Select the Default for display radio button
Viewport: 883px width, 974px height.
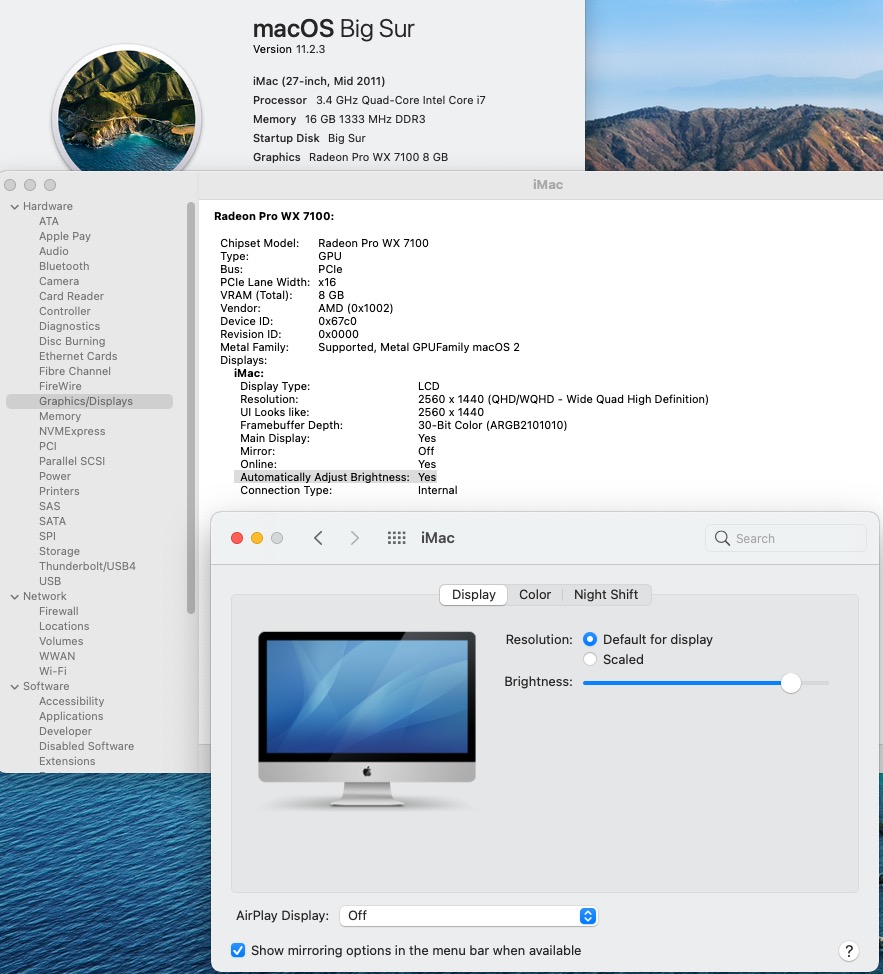[x=590, y=639]
